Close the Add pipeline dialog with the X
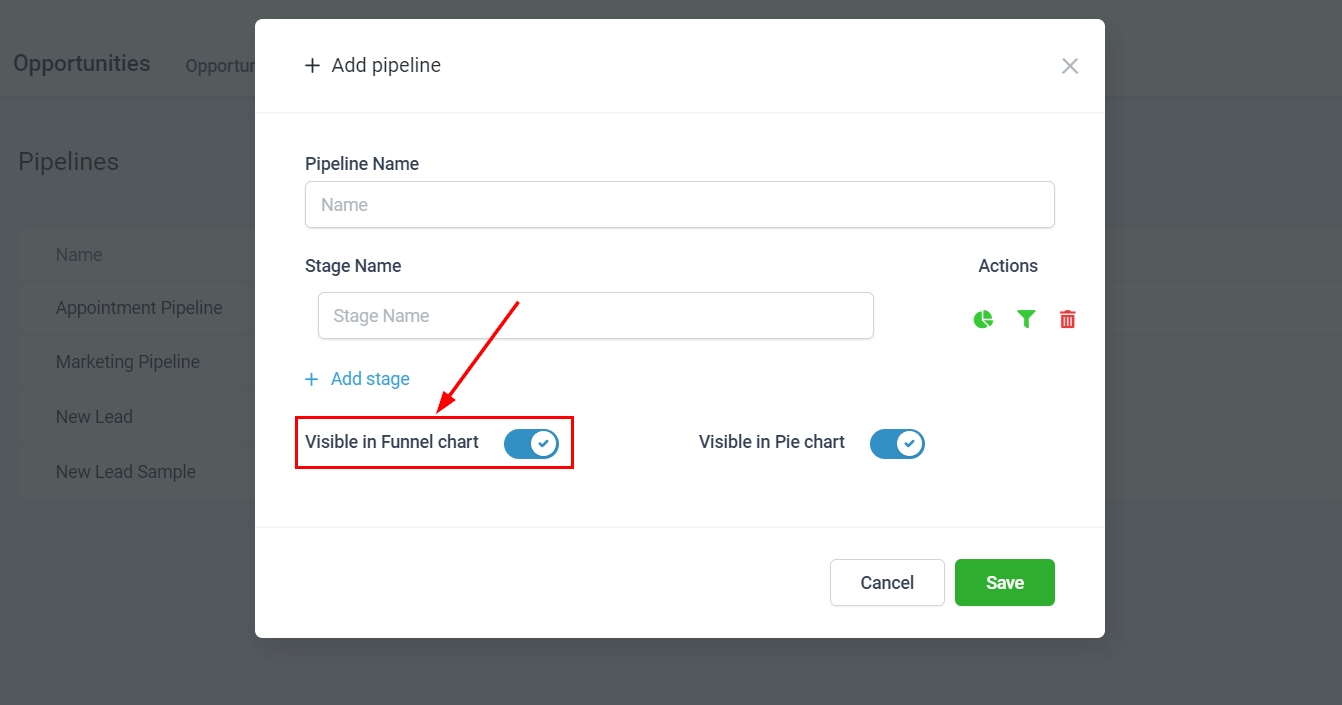 pyautogui.click(x=1069, y=66)
